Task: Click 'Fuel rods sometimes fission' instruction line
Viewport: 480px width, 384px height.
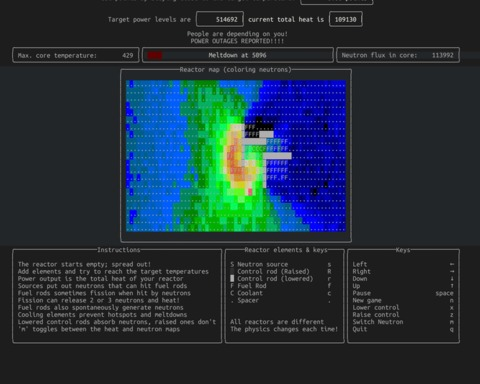Action: coord(104,293)
